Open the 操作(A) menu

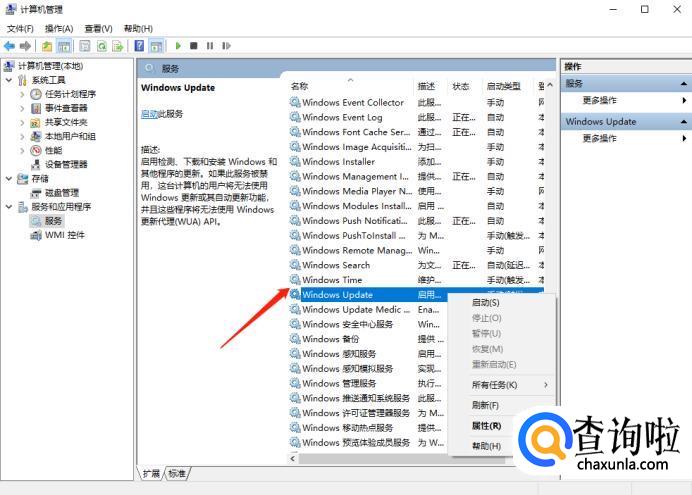tap(59, 29)
